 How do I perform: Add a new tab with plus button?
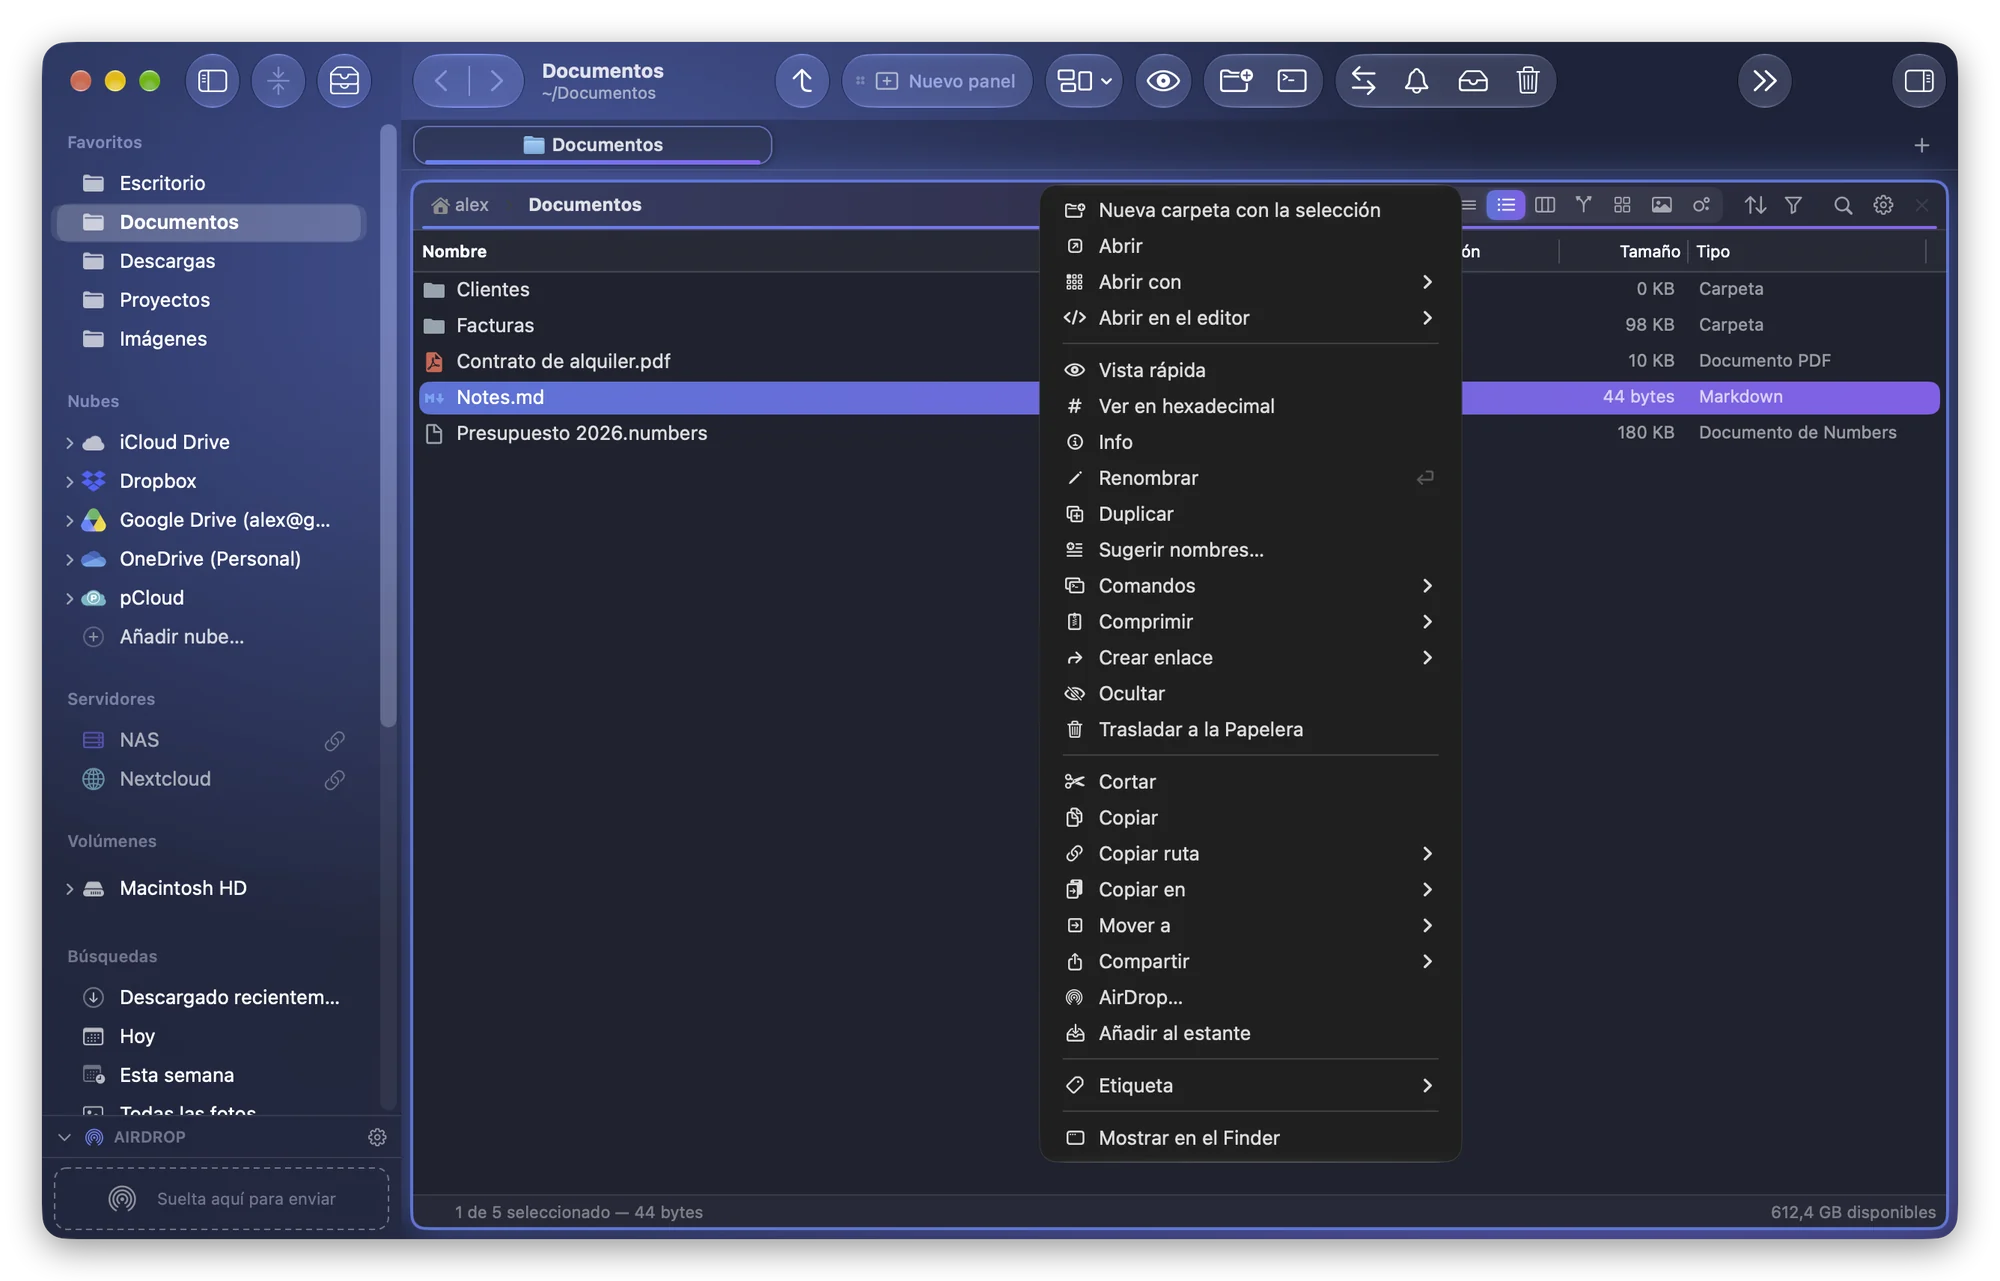click(1921, 146)
